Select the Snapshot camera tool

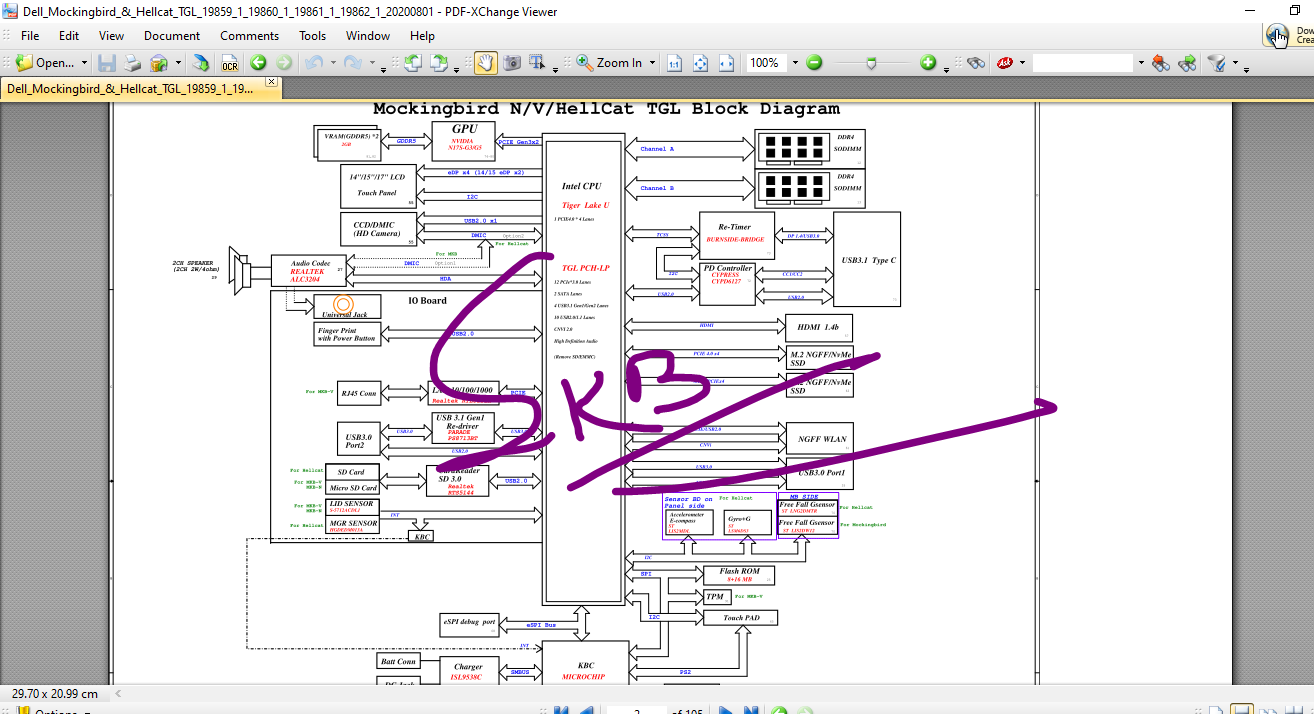click(512, 62)
